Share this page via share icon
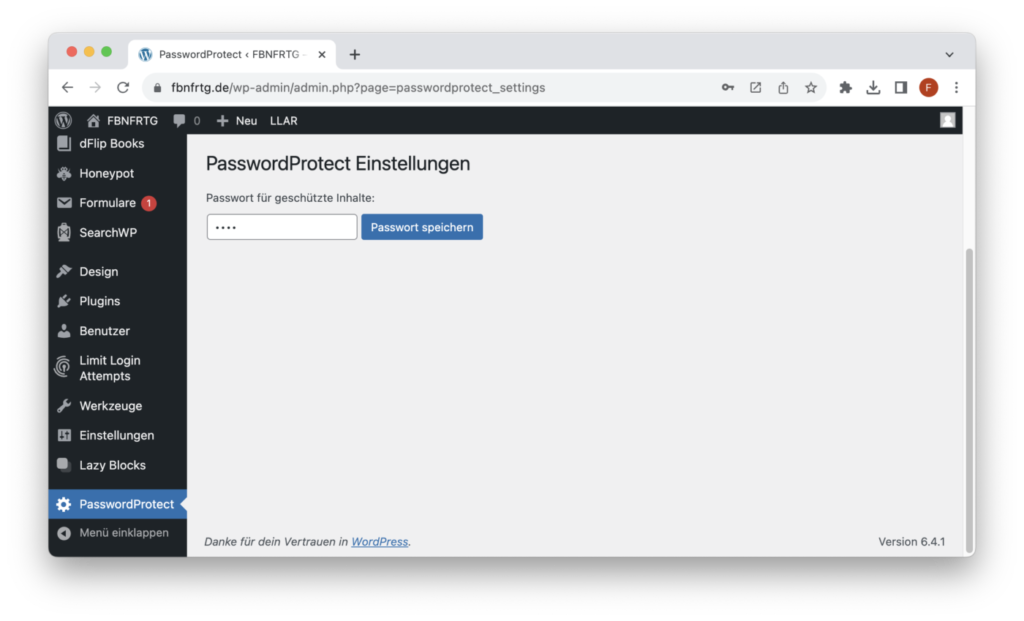 783,88
